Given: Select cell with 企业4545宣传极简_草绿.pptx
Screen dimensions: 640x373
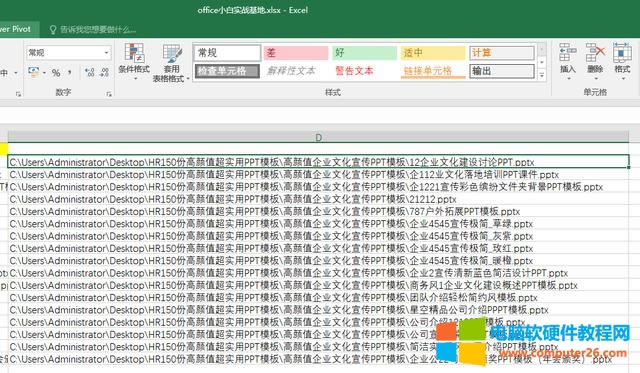Looking at the screenshot, I should (x=318, y=223).
